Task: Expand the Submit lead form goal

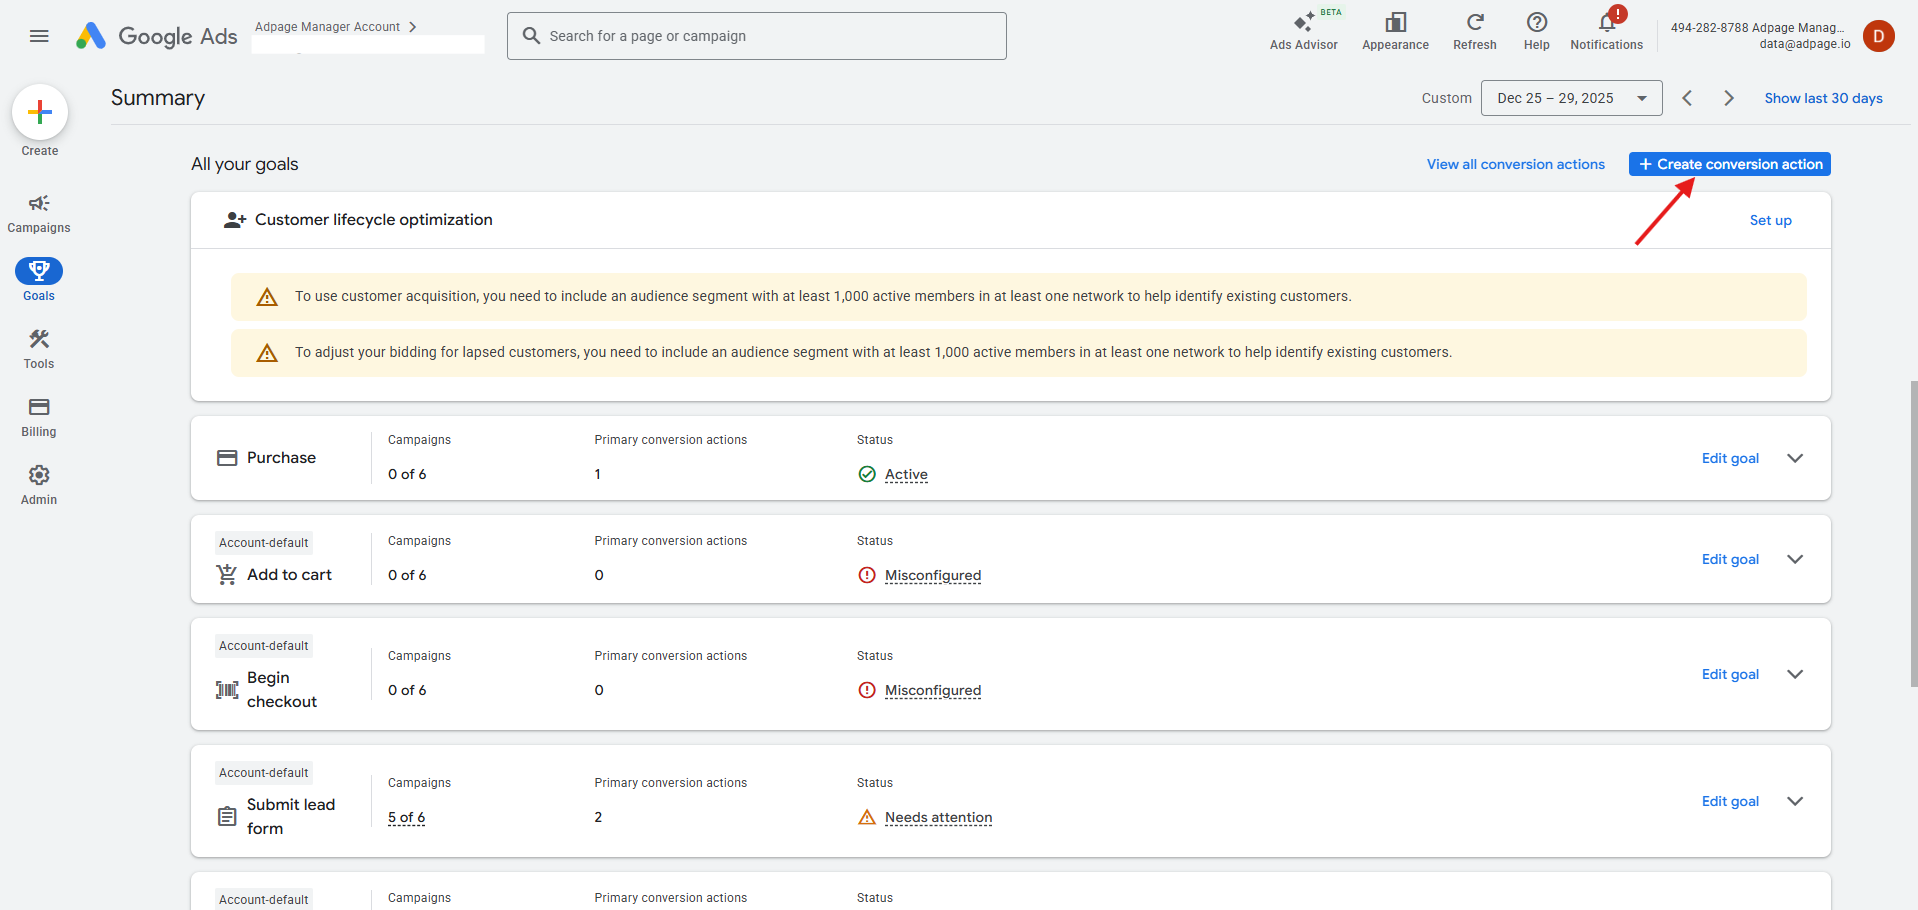Action: click(x=1795, y=801)
